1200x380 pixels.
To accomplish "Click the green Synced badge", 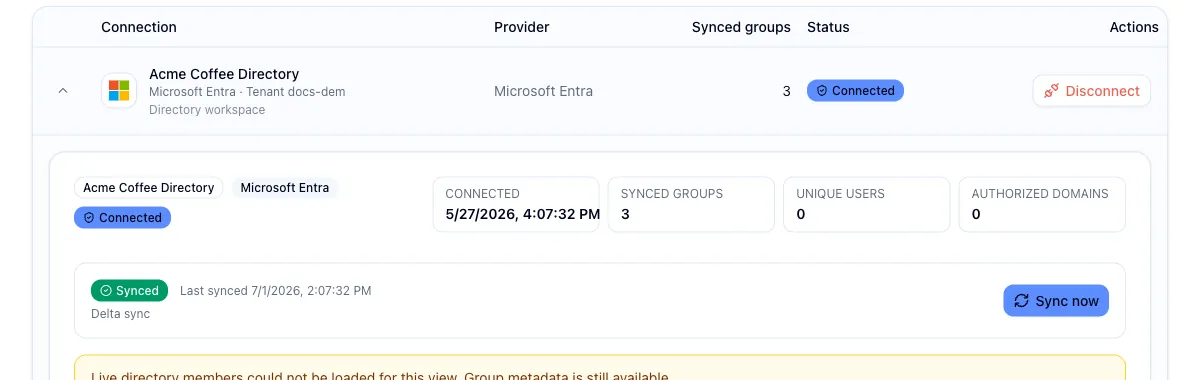I will click(129, 291).
